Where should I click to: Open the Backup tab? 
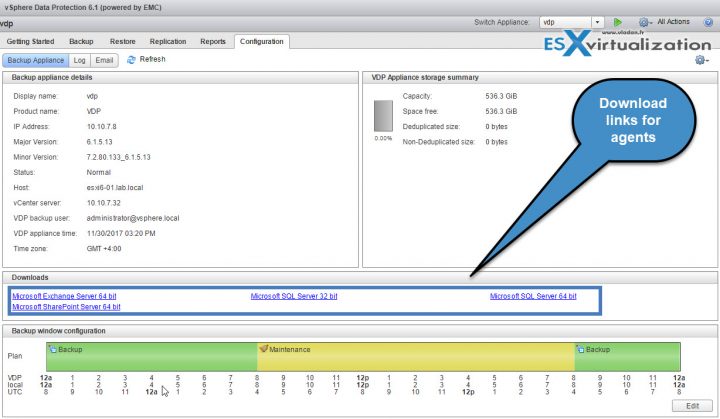tap(81, 41)
